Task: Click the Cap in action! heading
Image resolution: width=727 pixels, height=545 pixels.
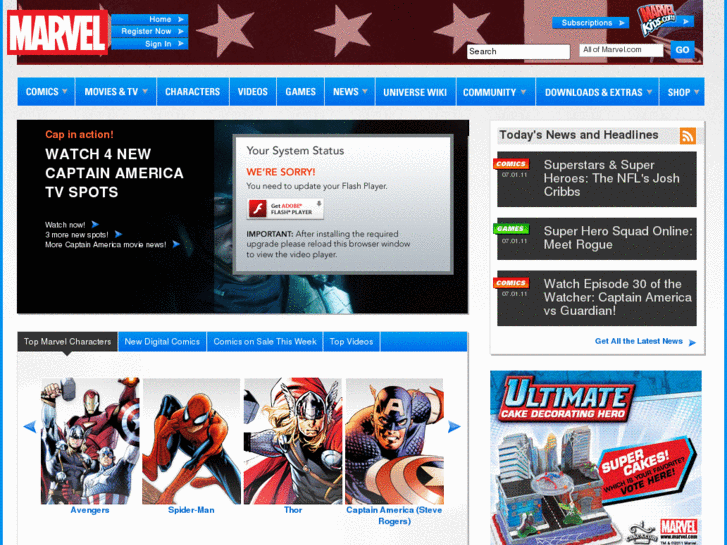Action: click(79, 135)
